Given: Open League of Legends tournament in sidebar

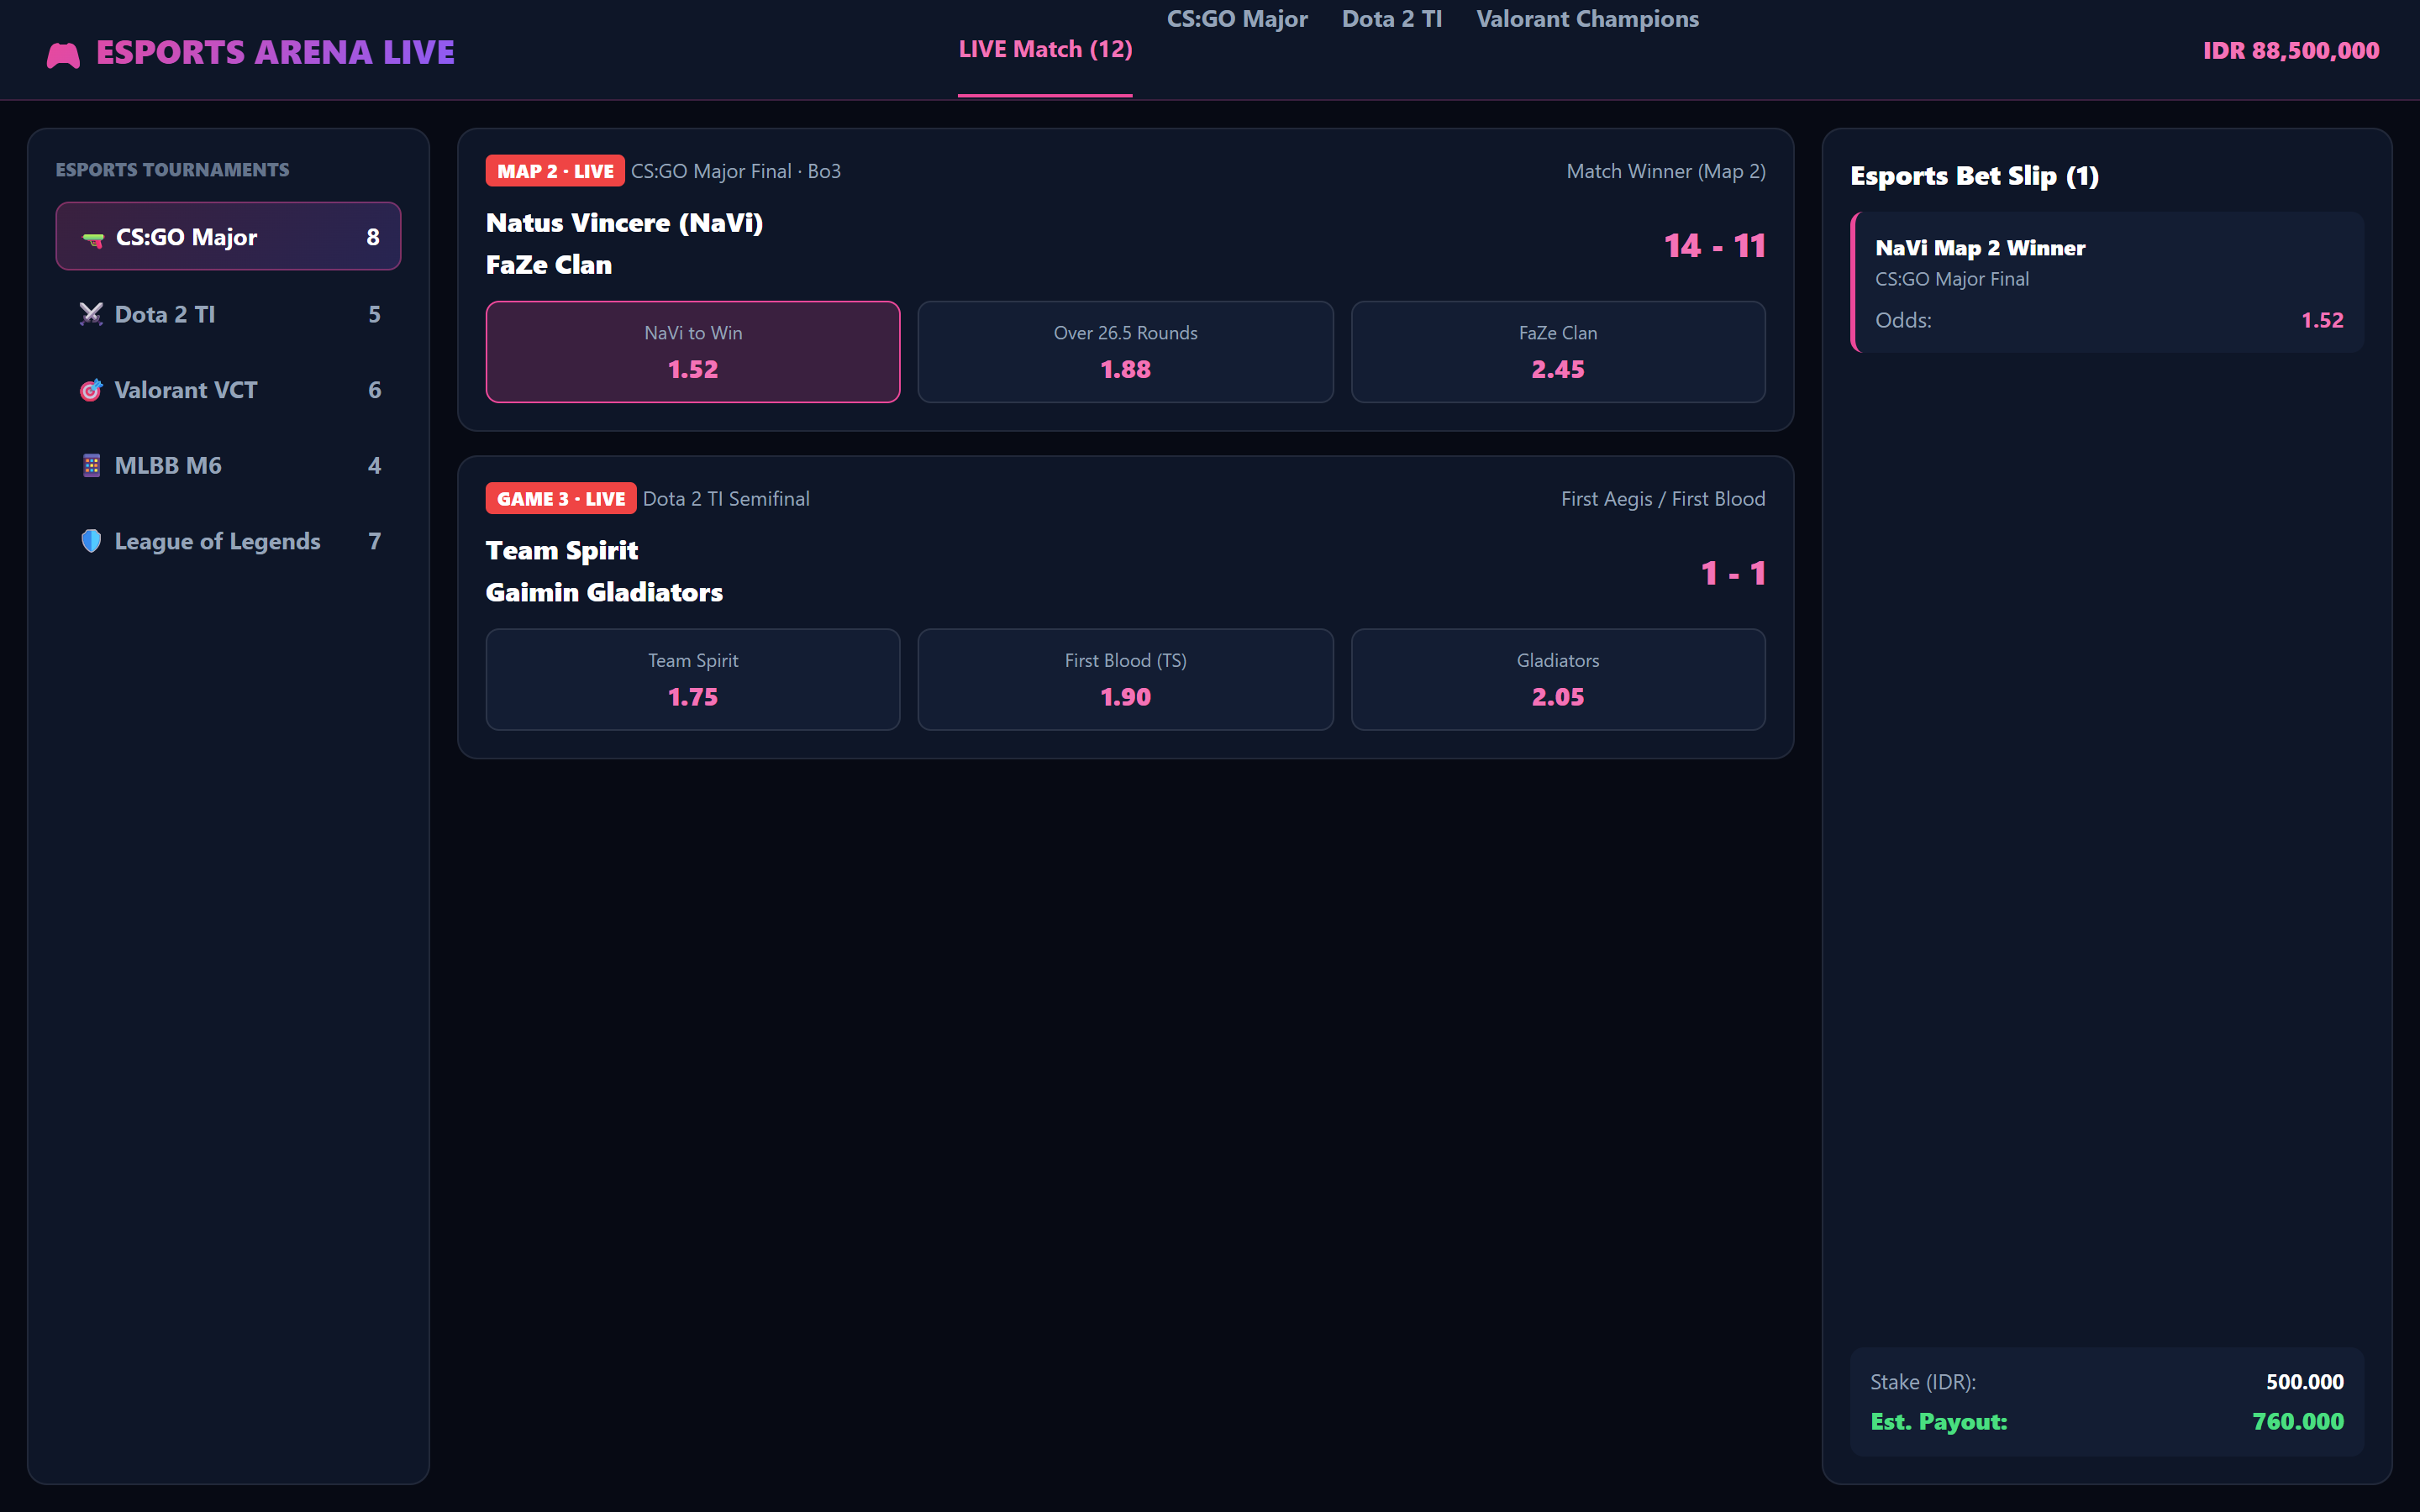Looking at the screenshot, I should tap(228, 541).
